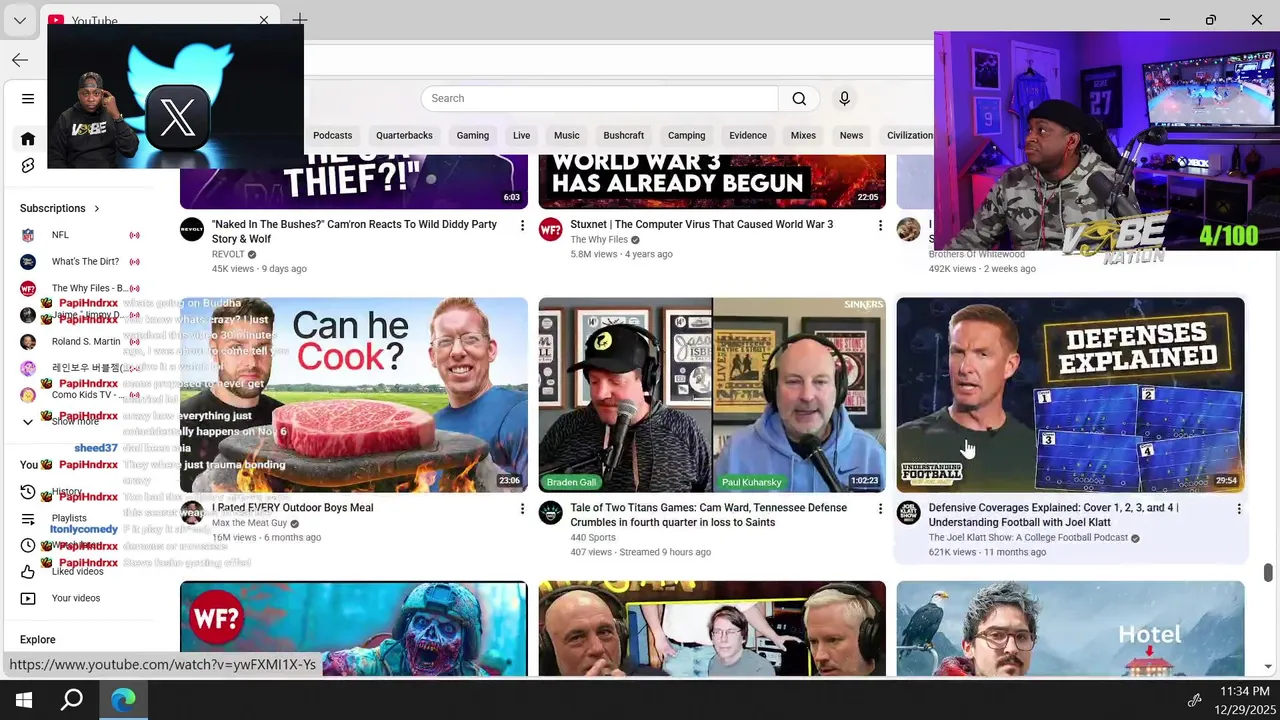The width and height of the screenshot is (1280, 720).
Task: Play Braden Gall Paul Kuharsky podcast thumbnail
Action: [x=712, y=394]
